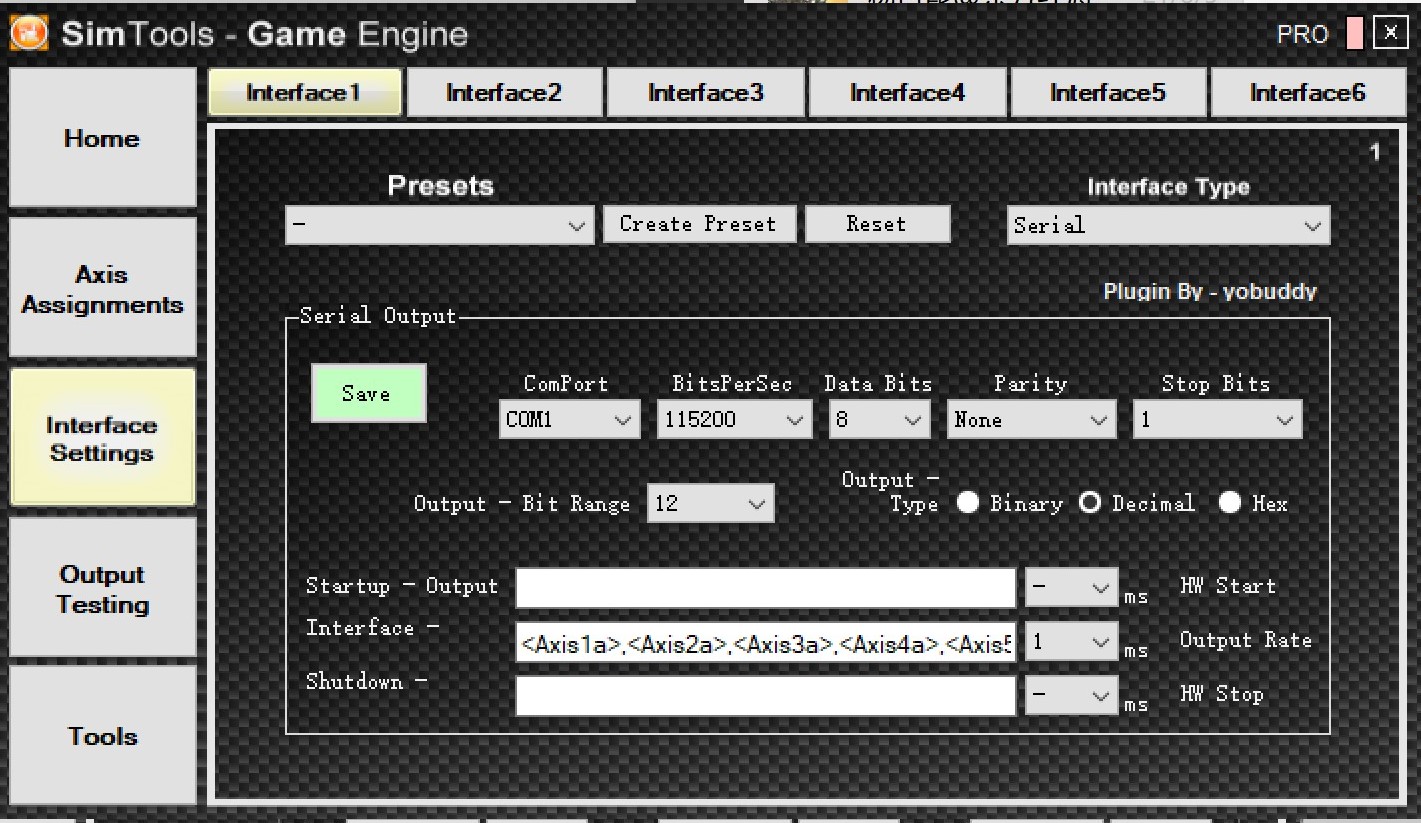Select the Interface4 tab
This screenshot has height=823, width=1421.
[x=907, y=93]
